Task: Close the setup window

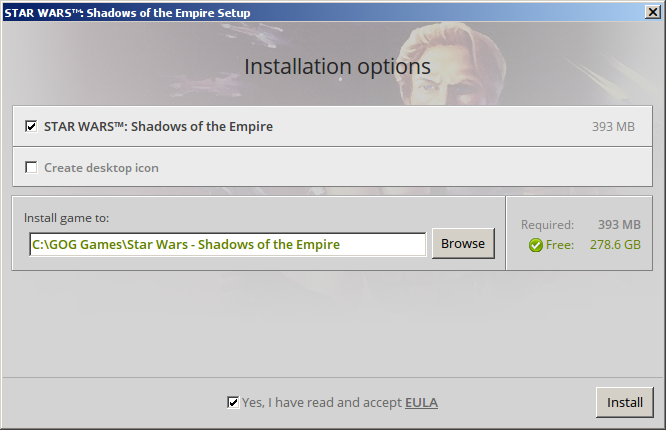Action: [652, 12]
